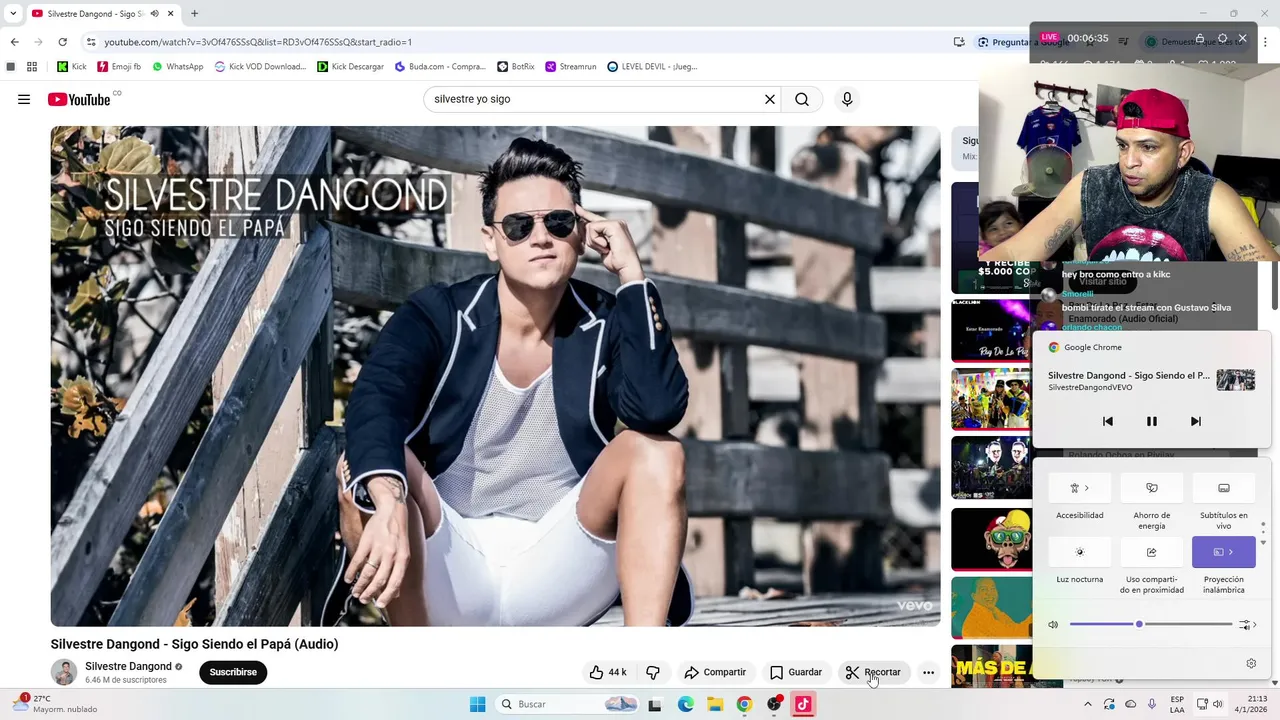This screenshot has height=720, width=1280.
Task: Toggle Luz nocturna quick setting
Action: (1080, 552)
